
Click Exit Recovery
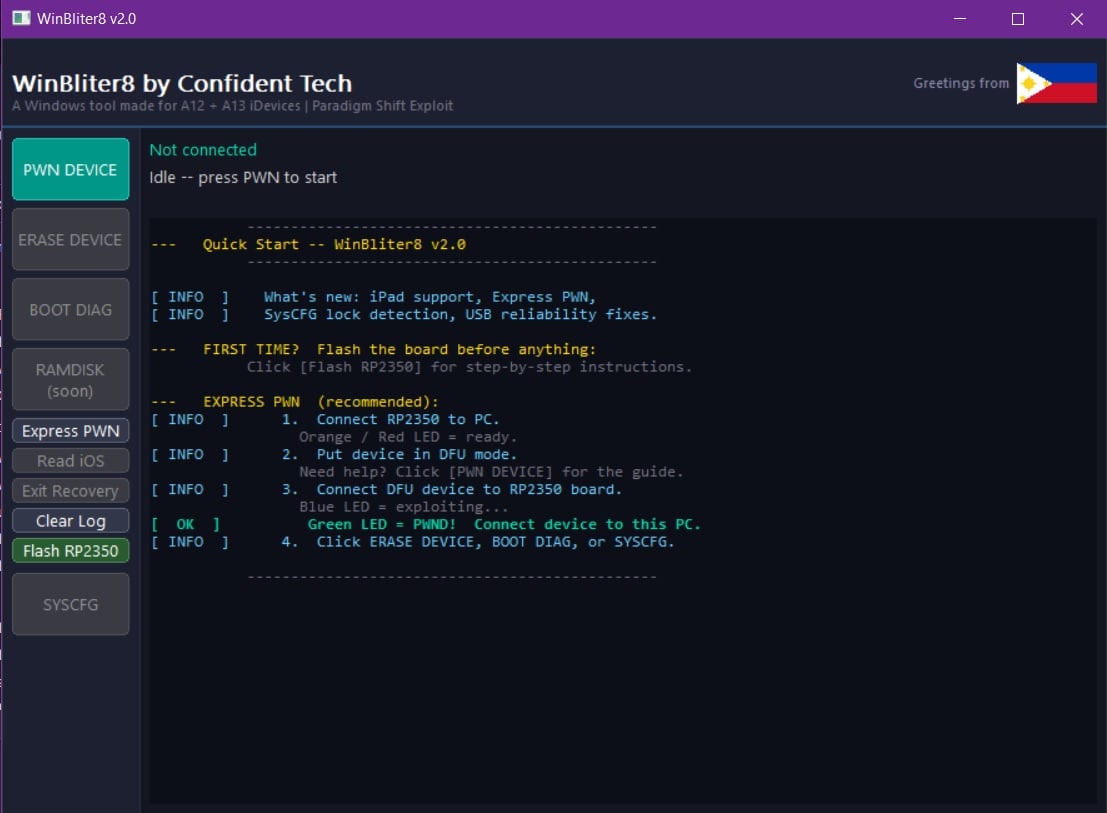(71, 490)
